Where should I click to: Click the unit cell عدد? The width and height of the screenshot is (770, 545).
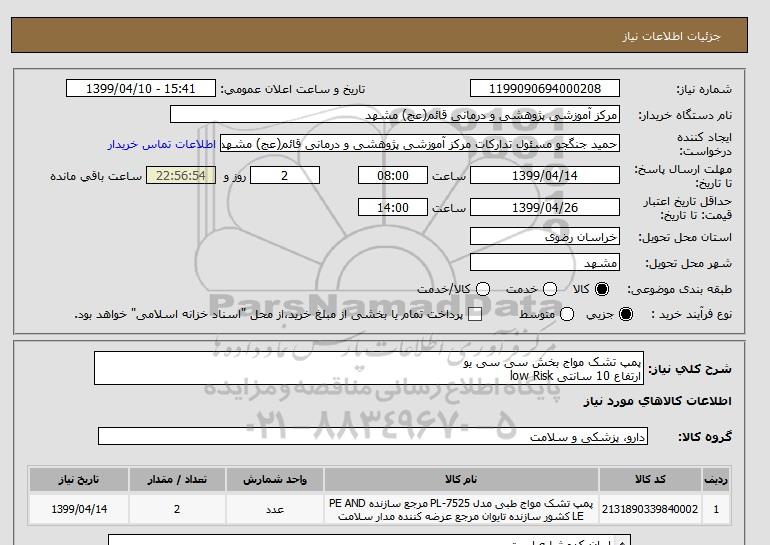[275, 509]
